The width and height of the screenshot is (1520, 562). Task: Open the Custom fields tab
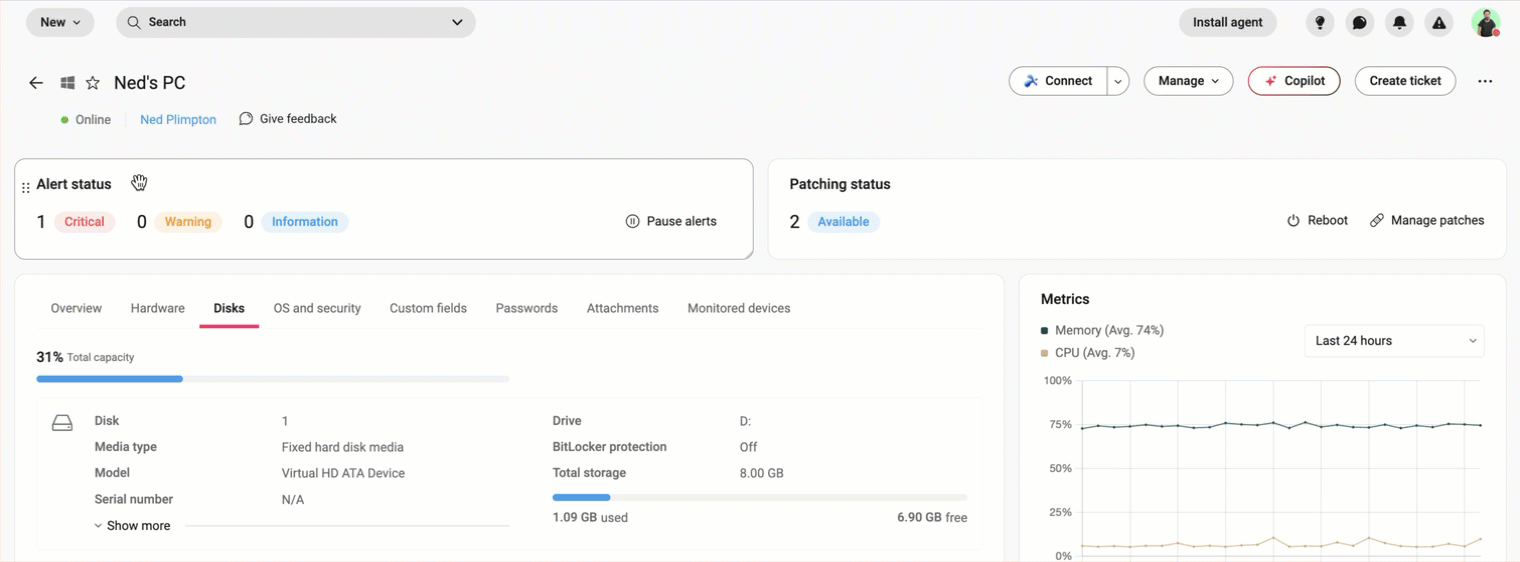[x=428, y=308]
